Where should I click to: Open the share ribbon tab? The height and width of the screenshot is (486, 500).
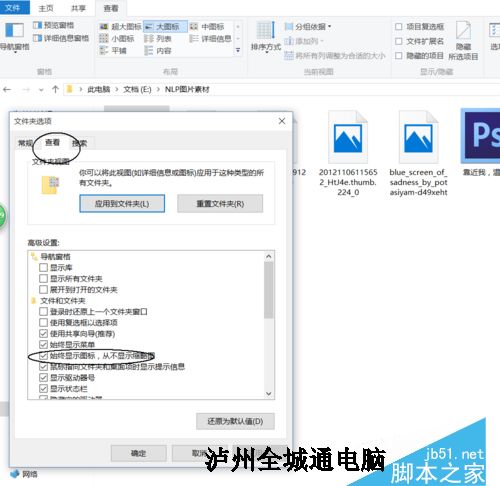click(78, 8)
